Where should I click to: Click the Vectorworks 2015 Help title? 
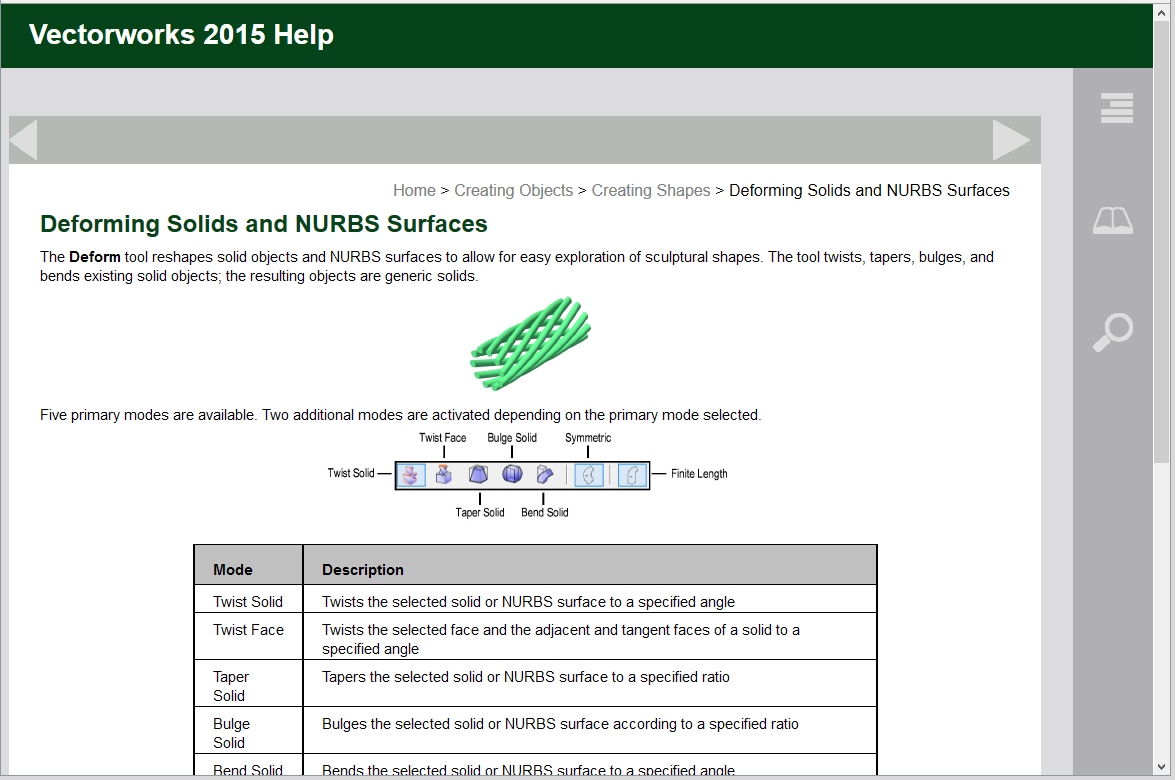point(181,34)
